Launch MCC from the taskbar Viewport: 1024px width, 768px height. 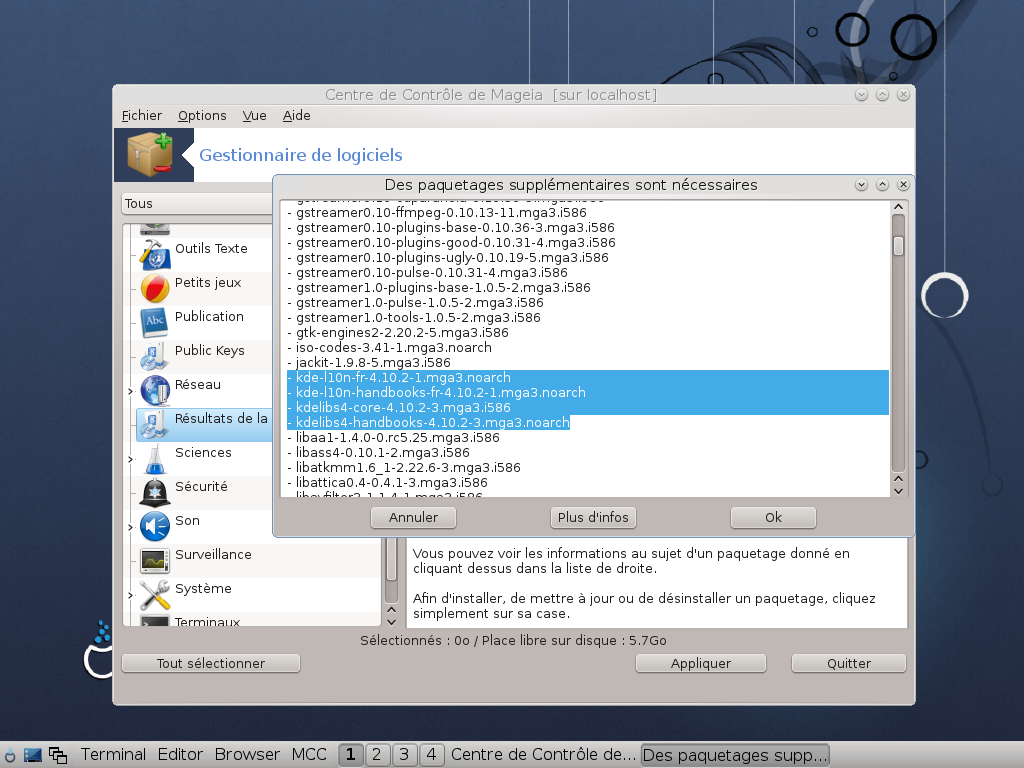click(309, 755)
